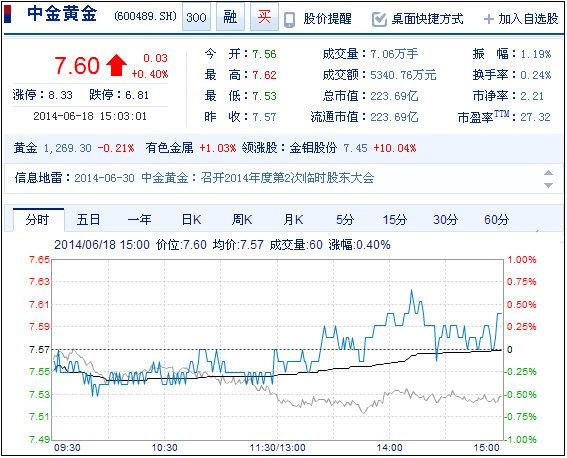Viewport: 567px width, 458px height.
Task: Open 股价提醒 price alert link
Action: click(x=328, y=18)
